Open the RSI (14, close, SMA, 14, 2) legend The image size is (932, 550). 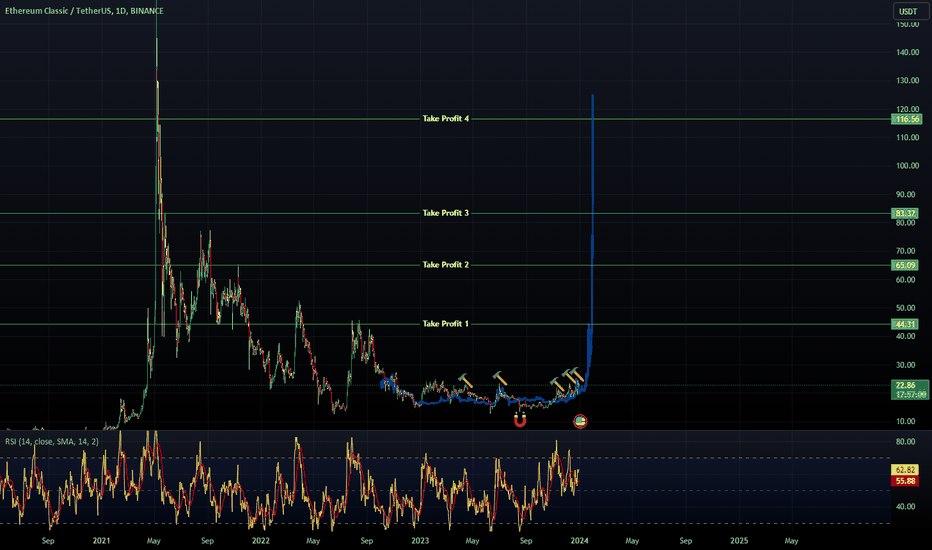tap(52, 441)
